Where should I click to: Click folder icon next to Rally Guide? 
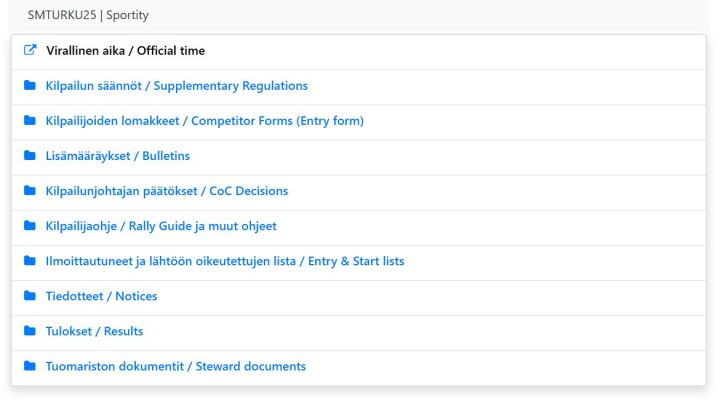tap(29, 226)
